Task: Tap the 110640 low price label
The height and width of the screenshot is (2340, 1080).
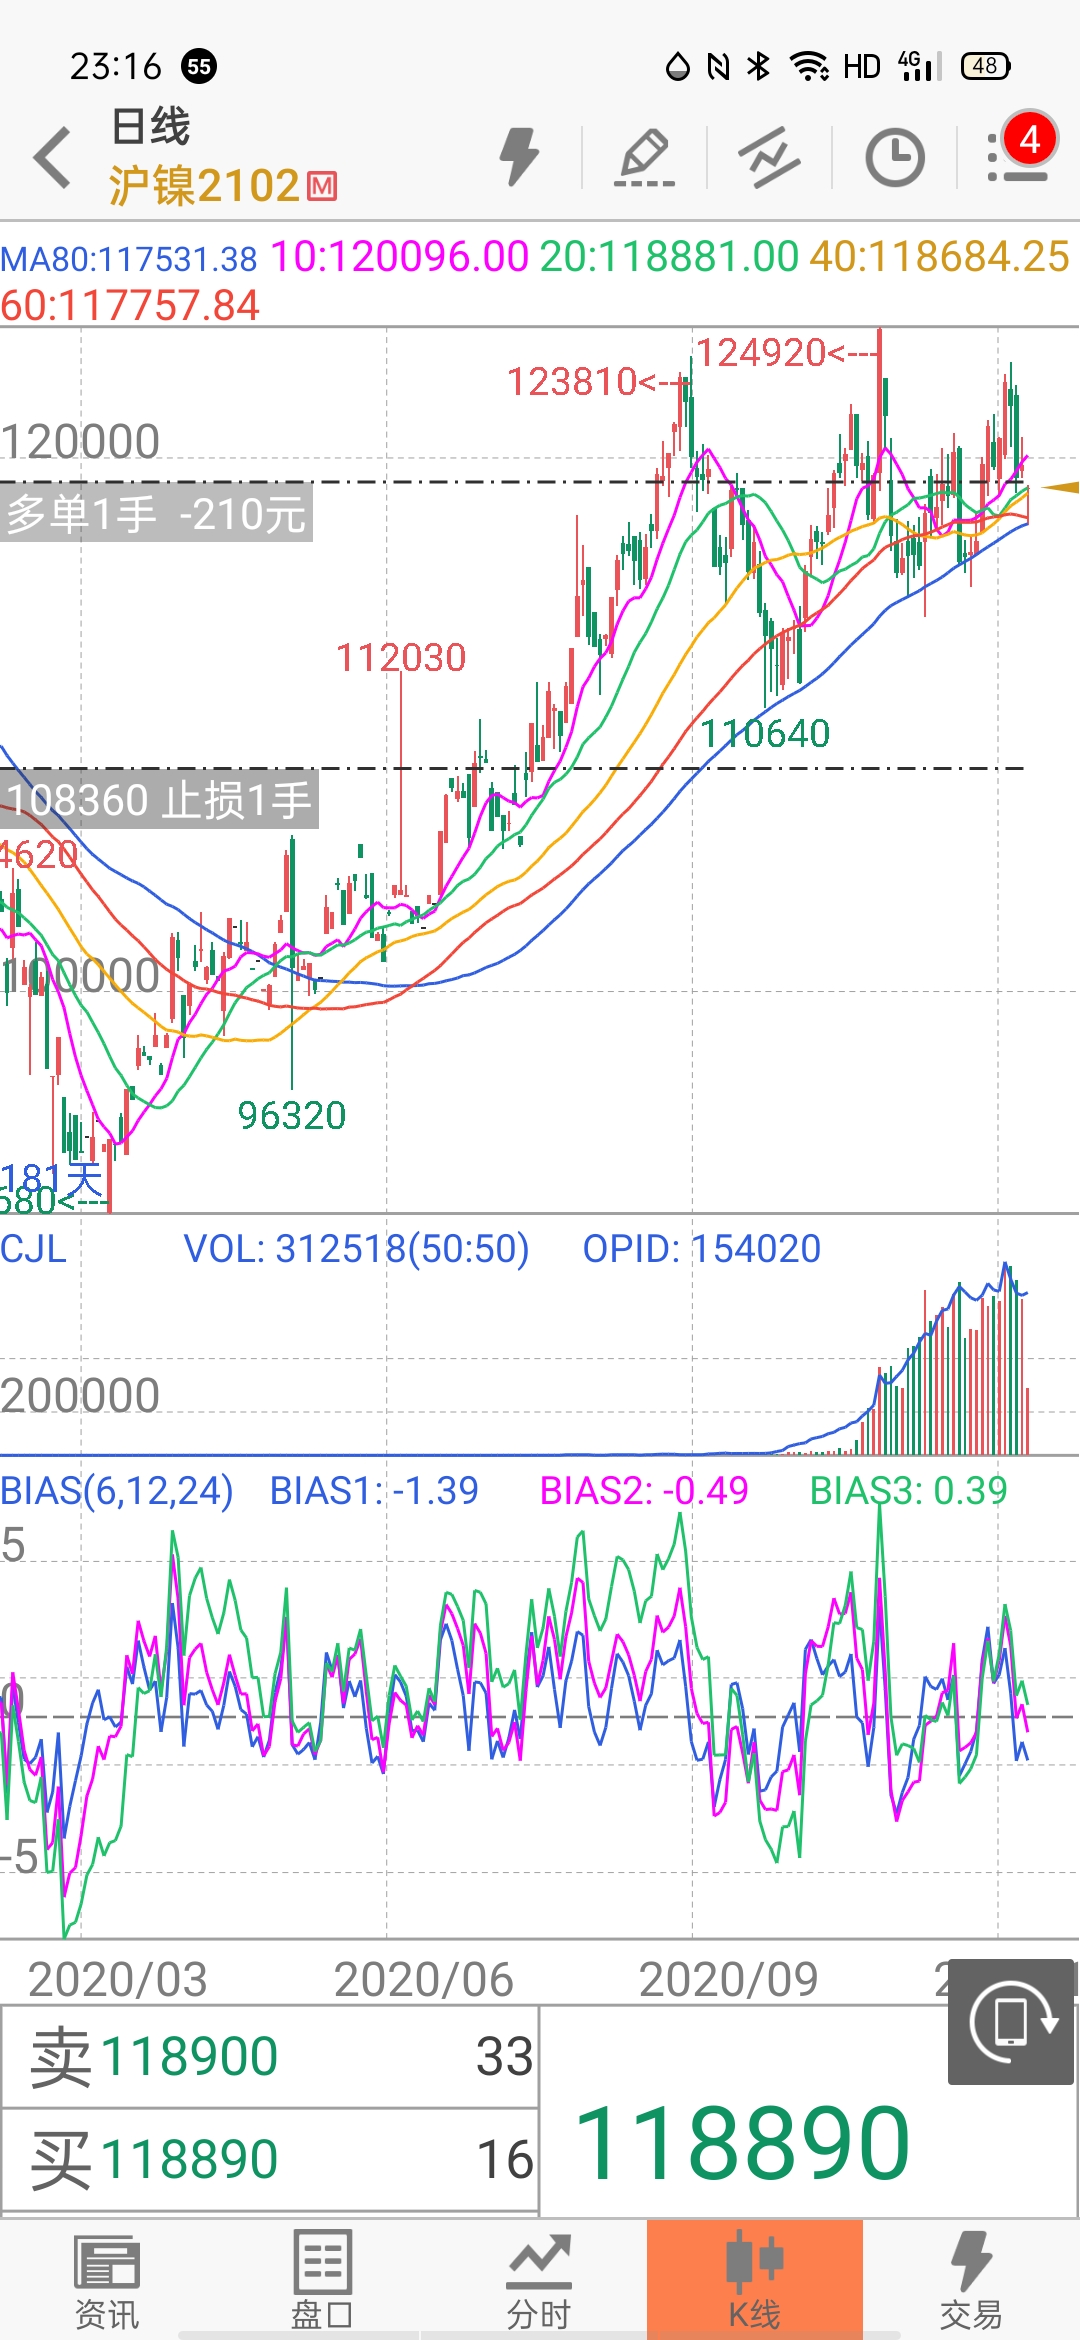Action: [x=765, y=734]
